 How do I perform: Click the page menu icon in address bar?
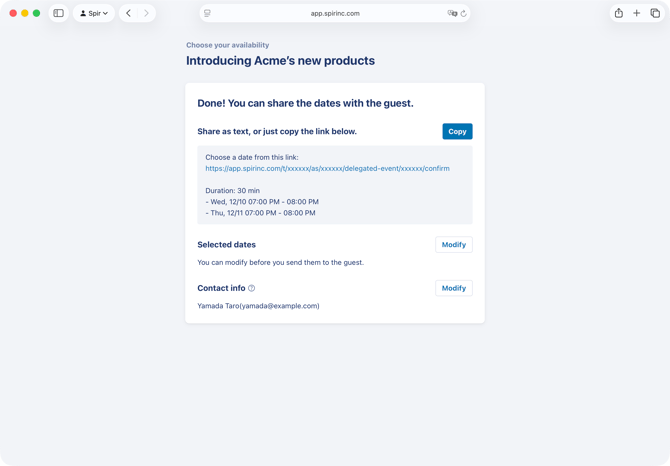(207, 13)
